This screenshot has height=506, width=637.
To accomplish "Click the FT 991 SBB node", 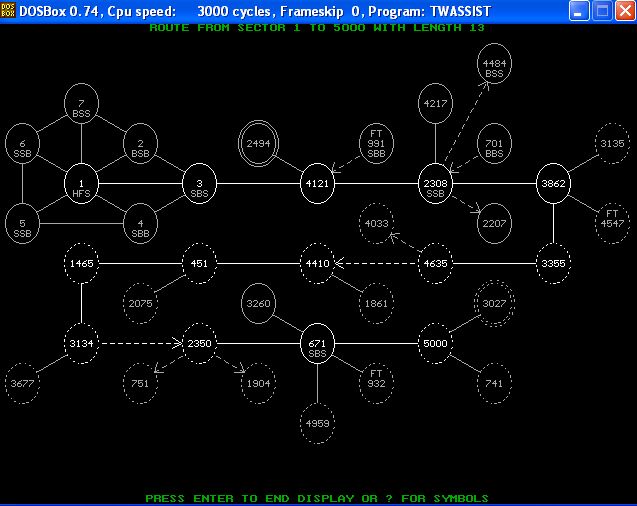I will pyautogui.click(x=376, y=144).
